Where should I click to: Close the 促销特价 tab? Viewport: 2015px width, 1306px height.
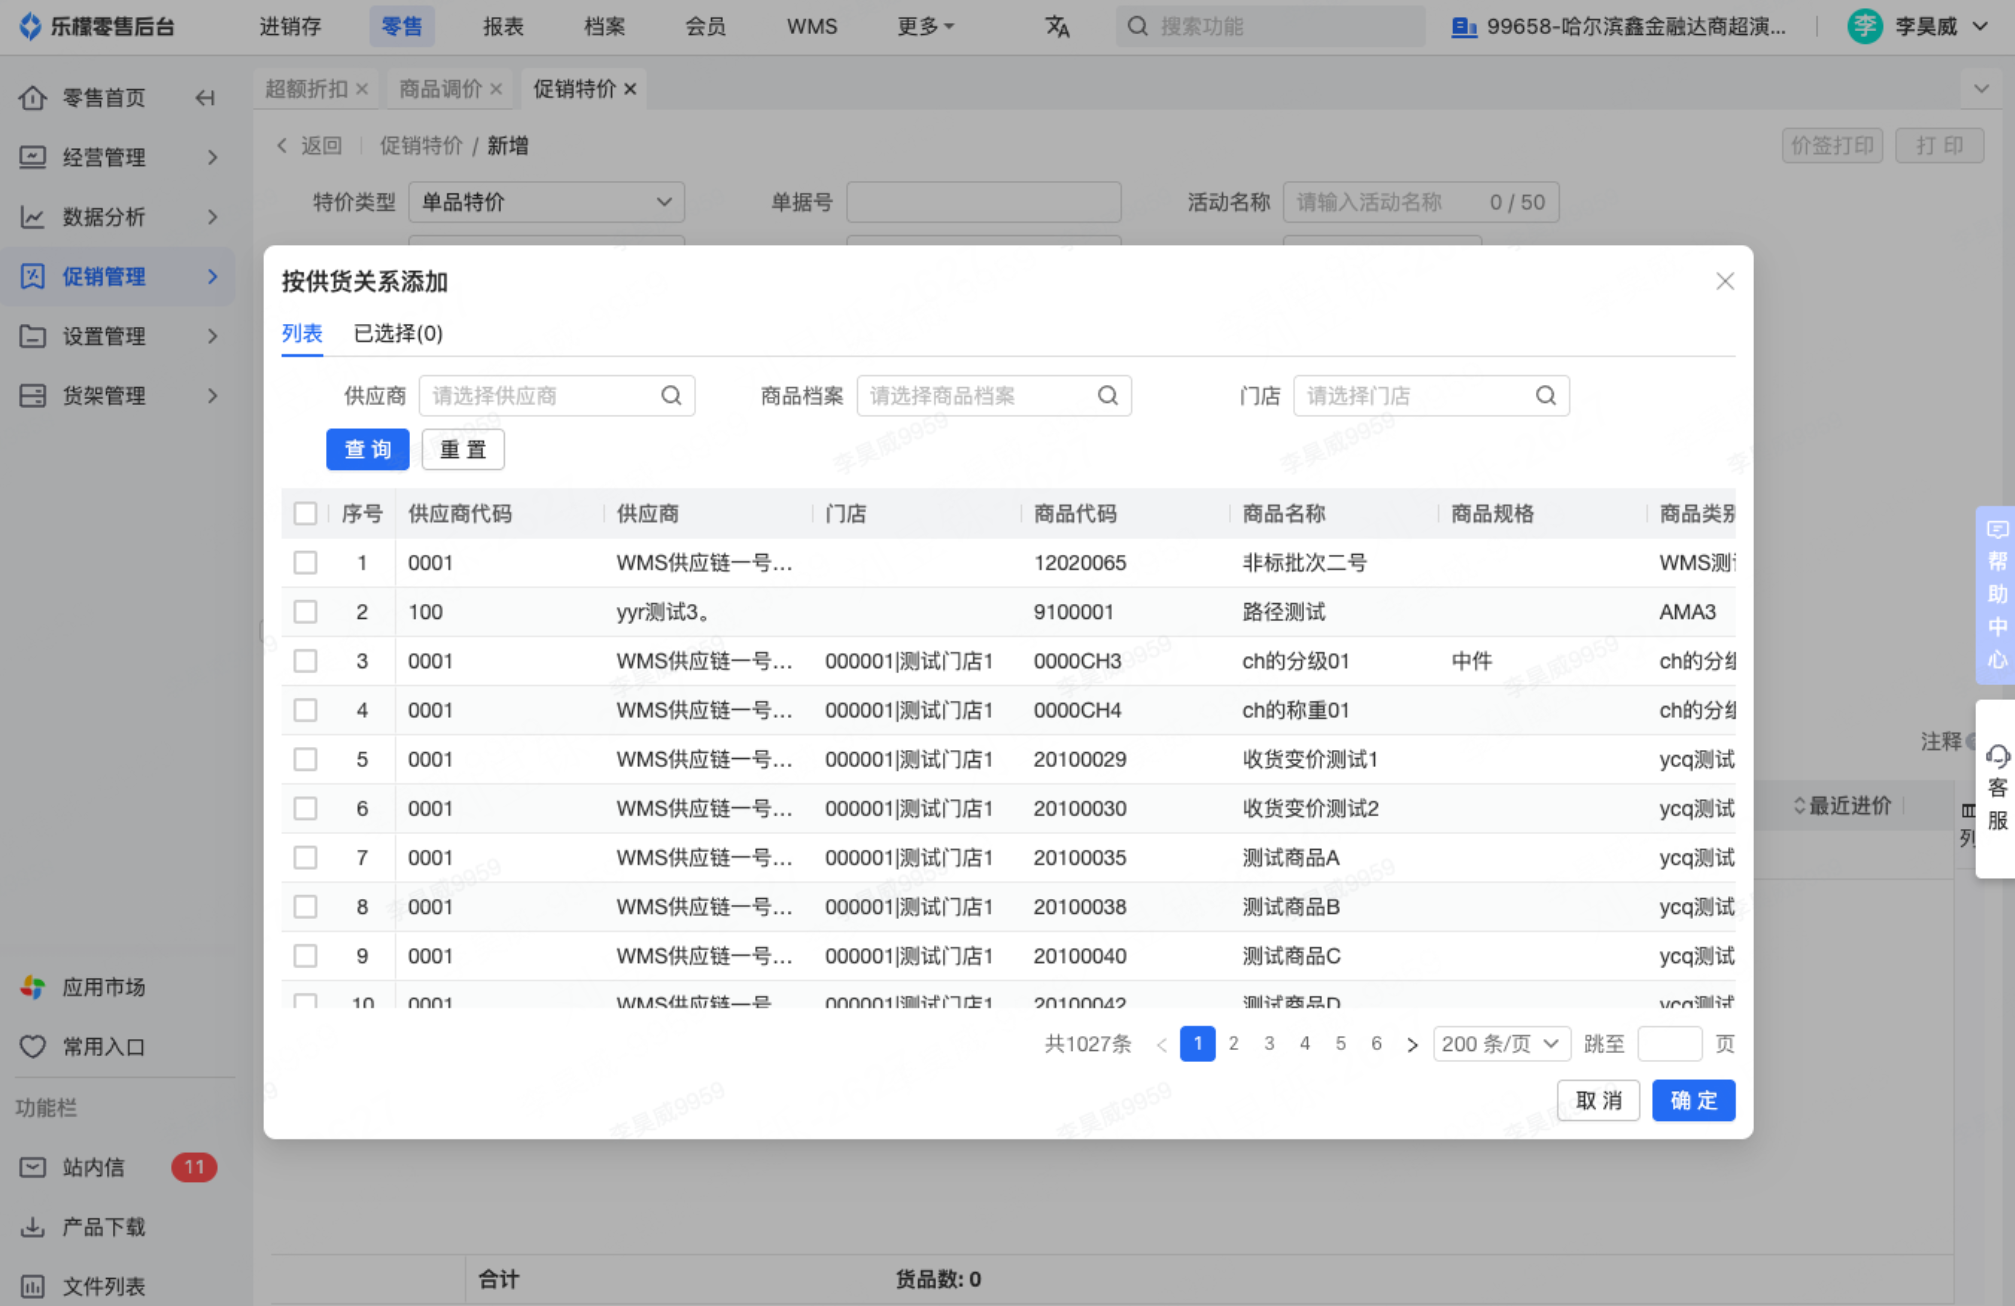coord(630,89)
